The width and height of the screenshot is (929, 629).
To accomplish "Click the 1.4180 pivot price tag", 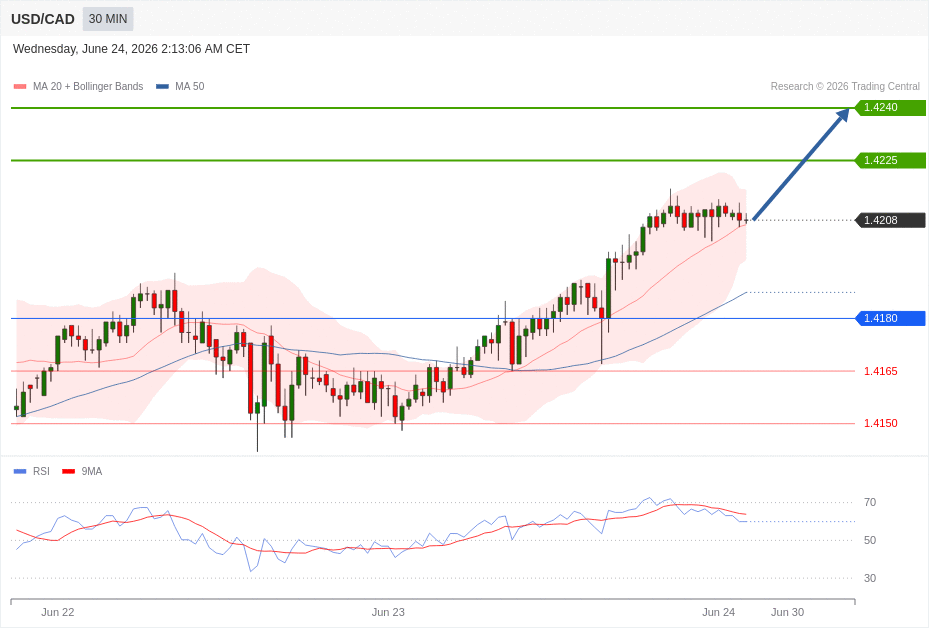I will pos(890,319).
